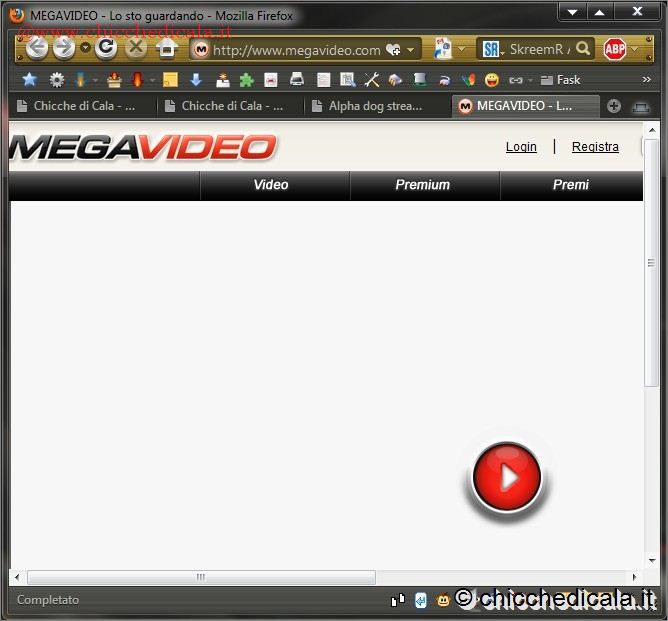
Task: Click the horizontal scrollbar at the bottom
Action: (x=200, y=577)
